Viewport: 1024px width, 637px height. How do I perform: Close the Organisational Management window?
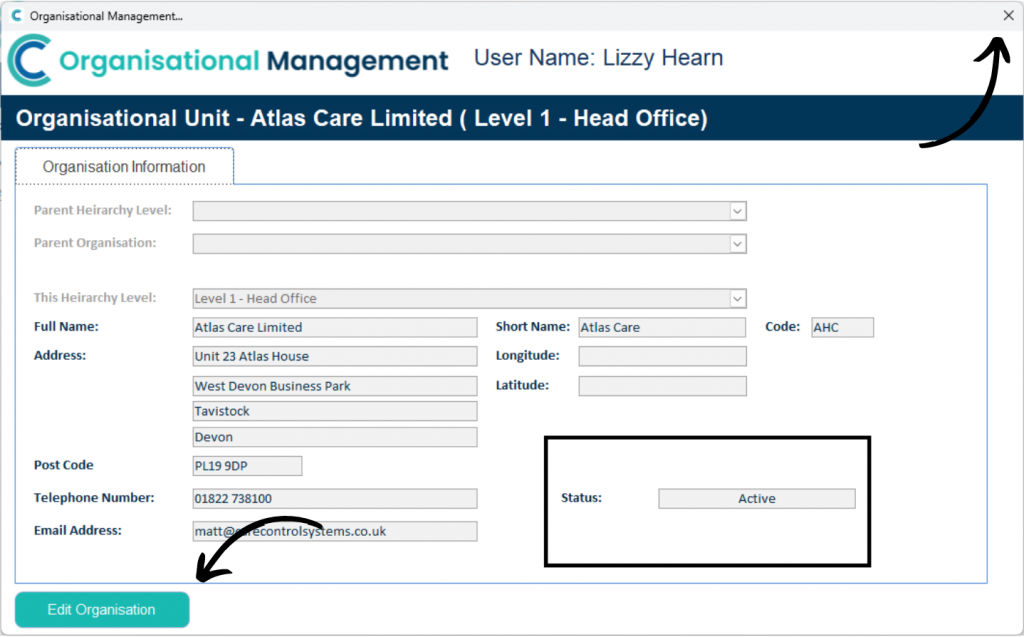1008,16
